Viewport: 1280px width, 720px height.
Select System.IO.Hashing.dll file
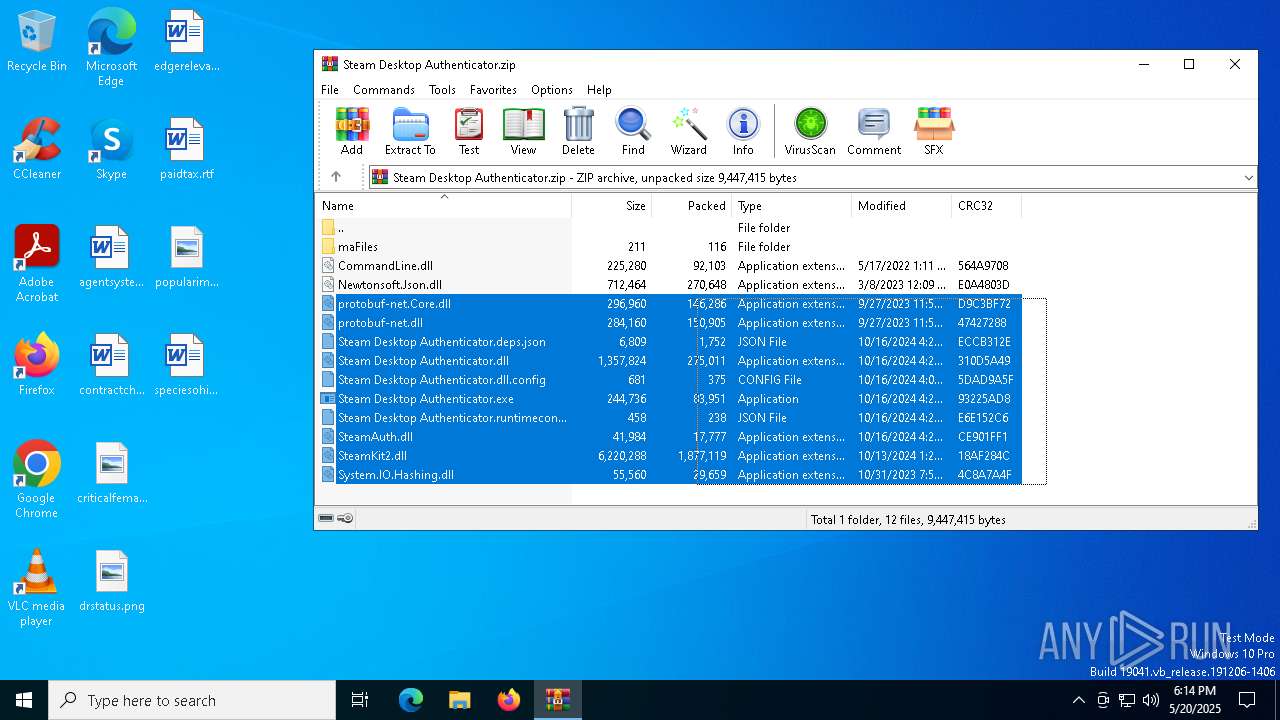click(x=670, y=475)
